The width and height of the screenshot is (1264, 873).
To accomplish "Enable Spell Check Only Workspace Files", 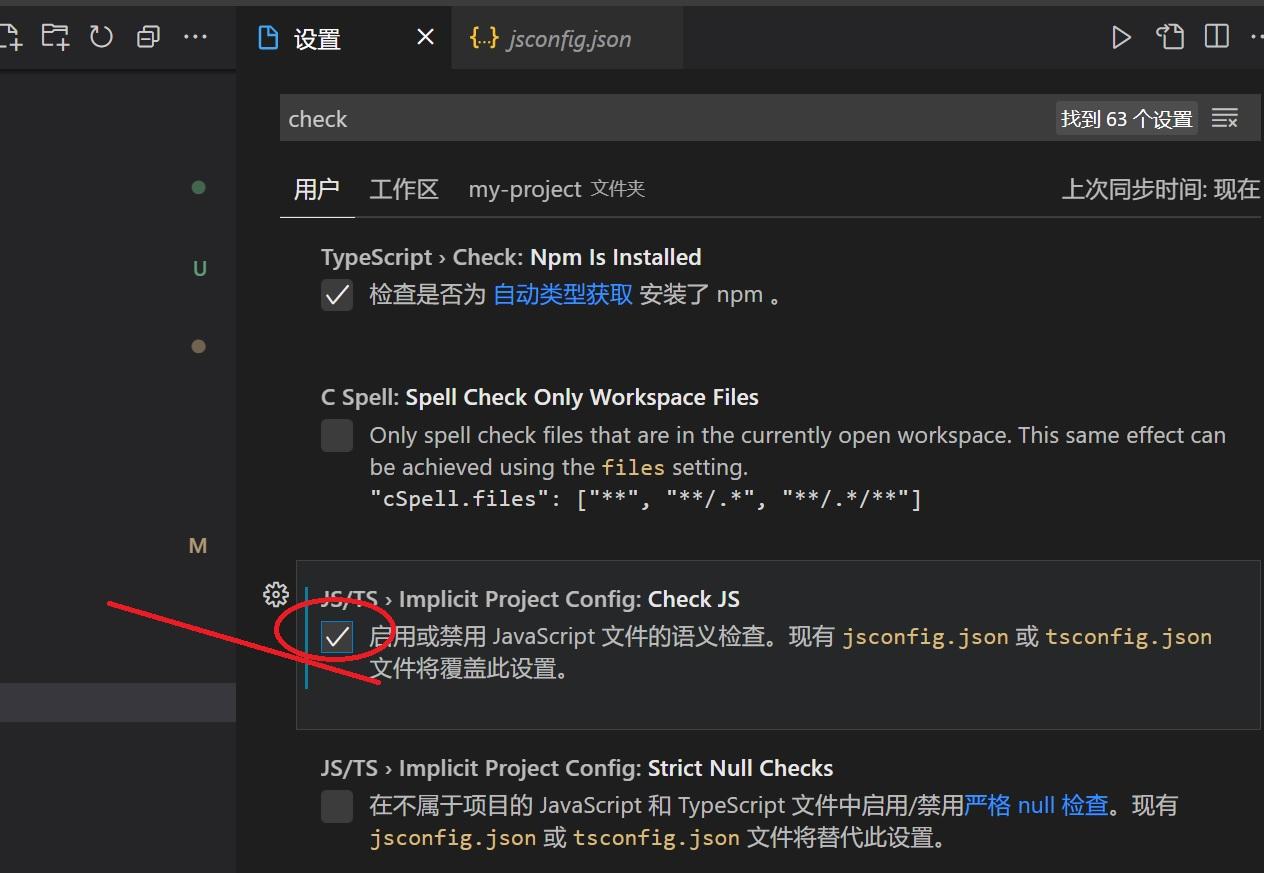I will click(337, 435).
